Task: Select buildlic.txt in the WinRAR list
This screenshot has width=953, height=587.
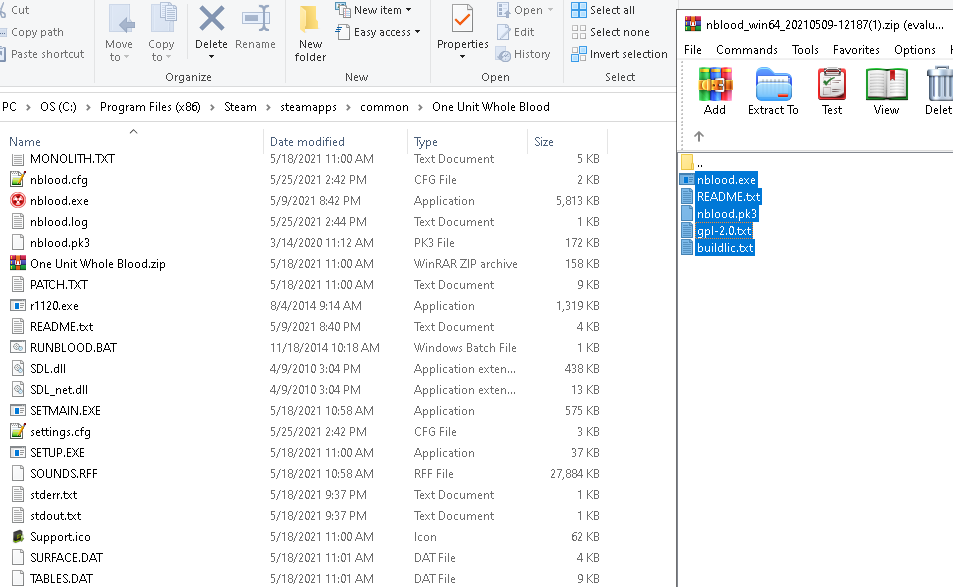Action: point(725,248)
